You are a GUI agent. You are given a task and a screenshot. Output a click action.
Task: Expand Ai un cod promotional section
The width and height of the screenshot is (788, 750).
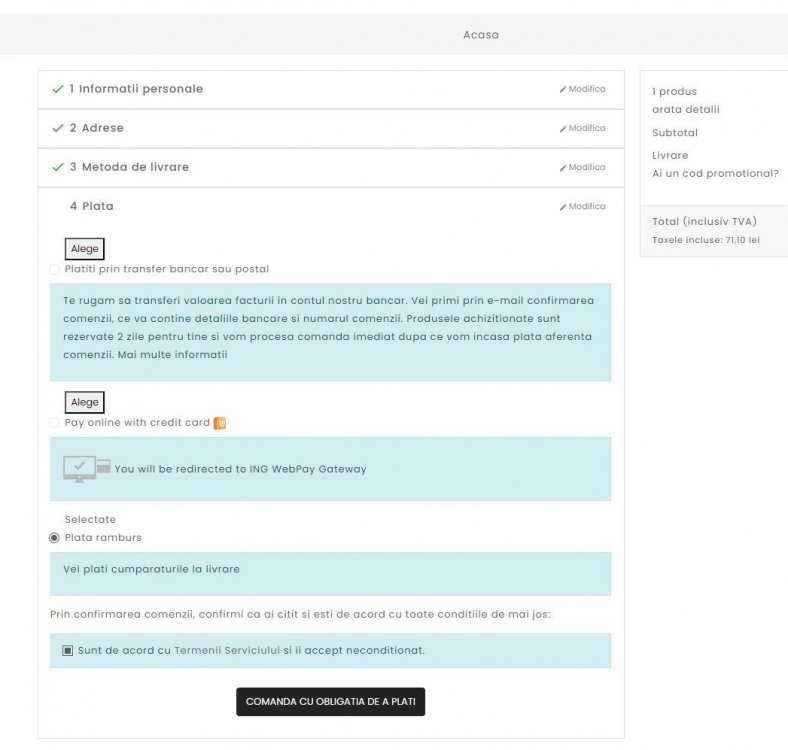(x=715, y=173)
